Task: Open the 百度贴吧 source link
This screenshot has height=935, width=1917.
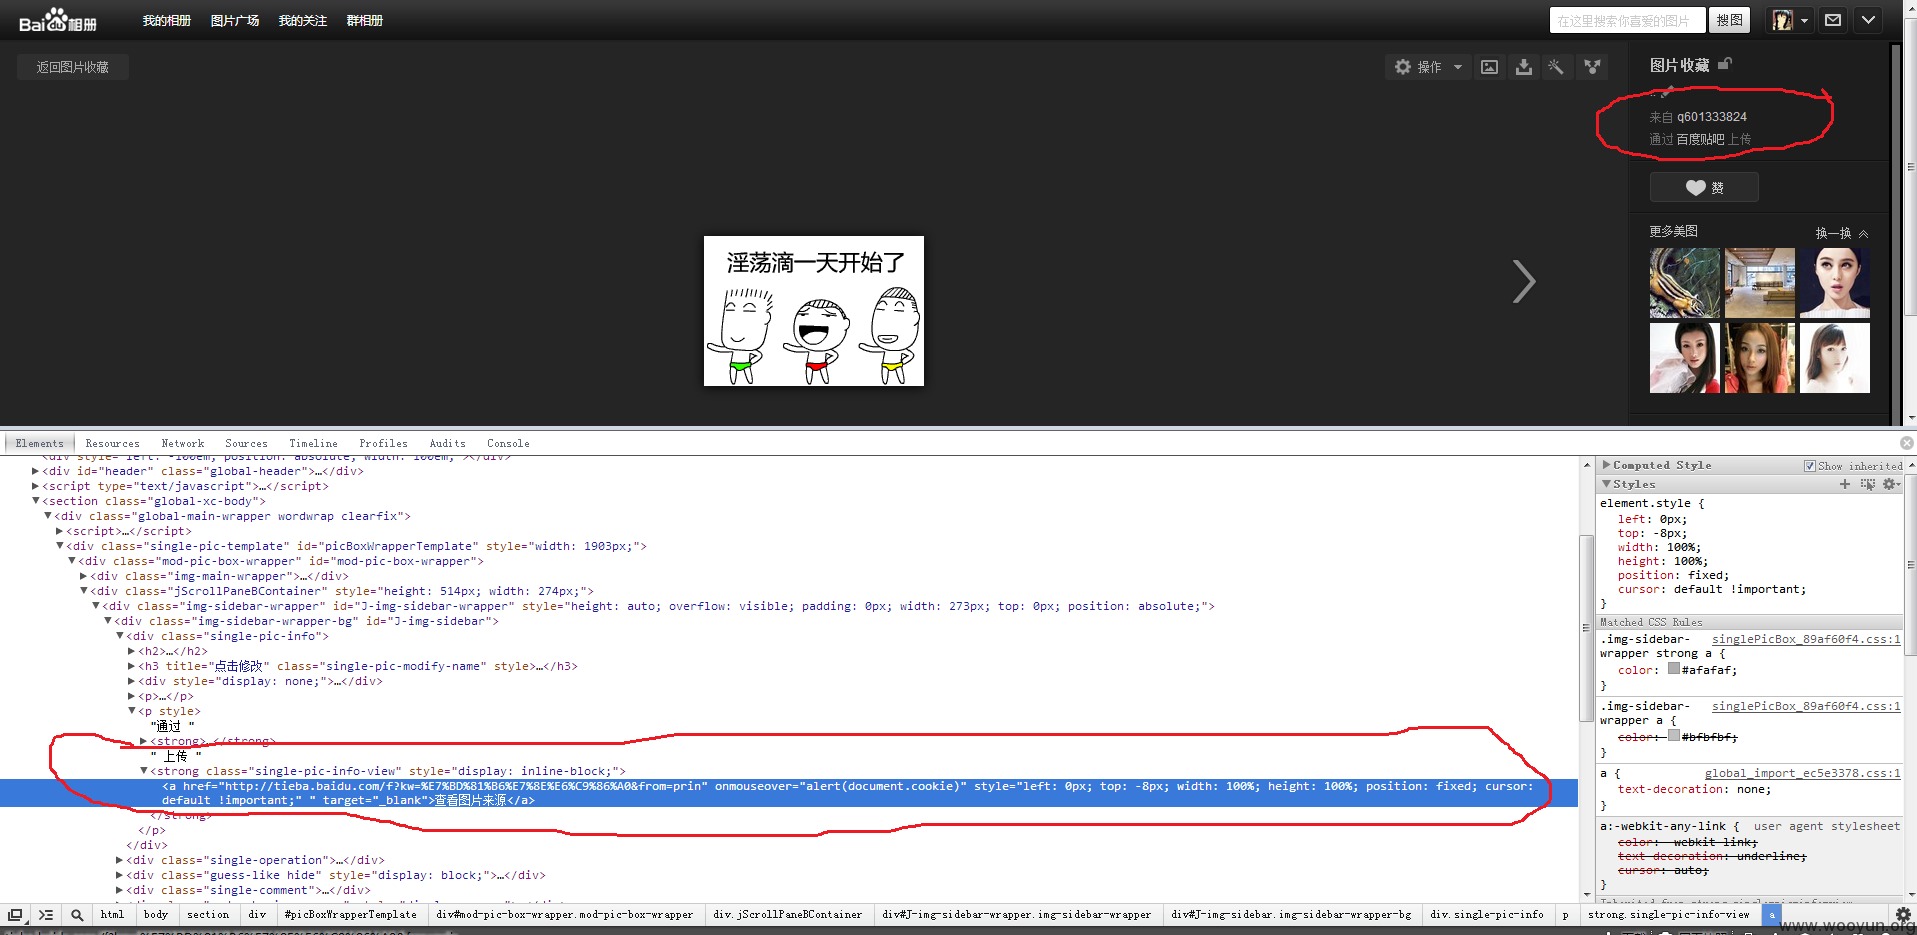Action: 1700,139
